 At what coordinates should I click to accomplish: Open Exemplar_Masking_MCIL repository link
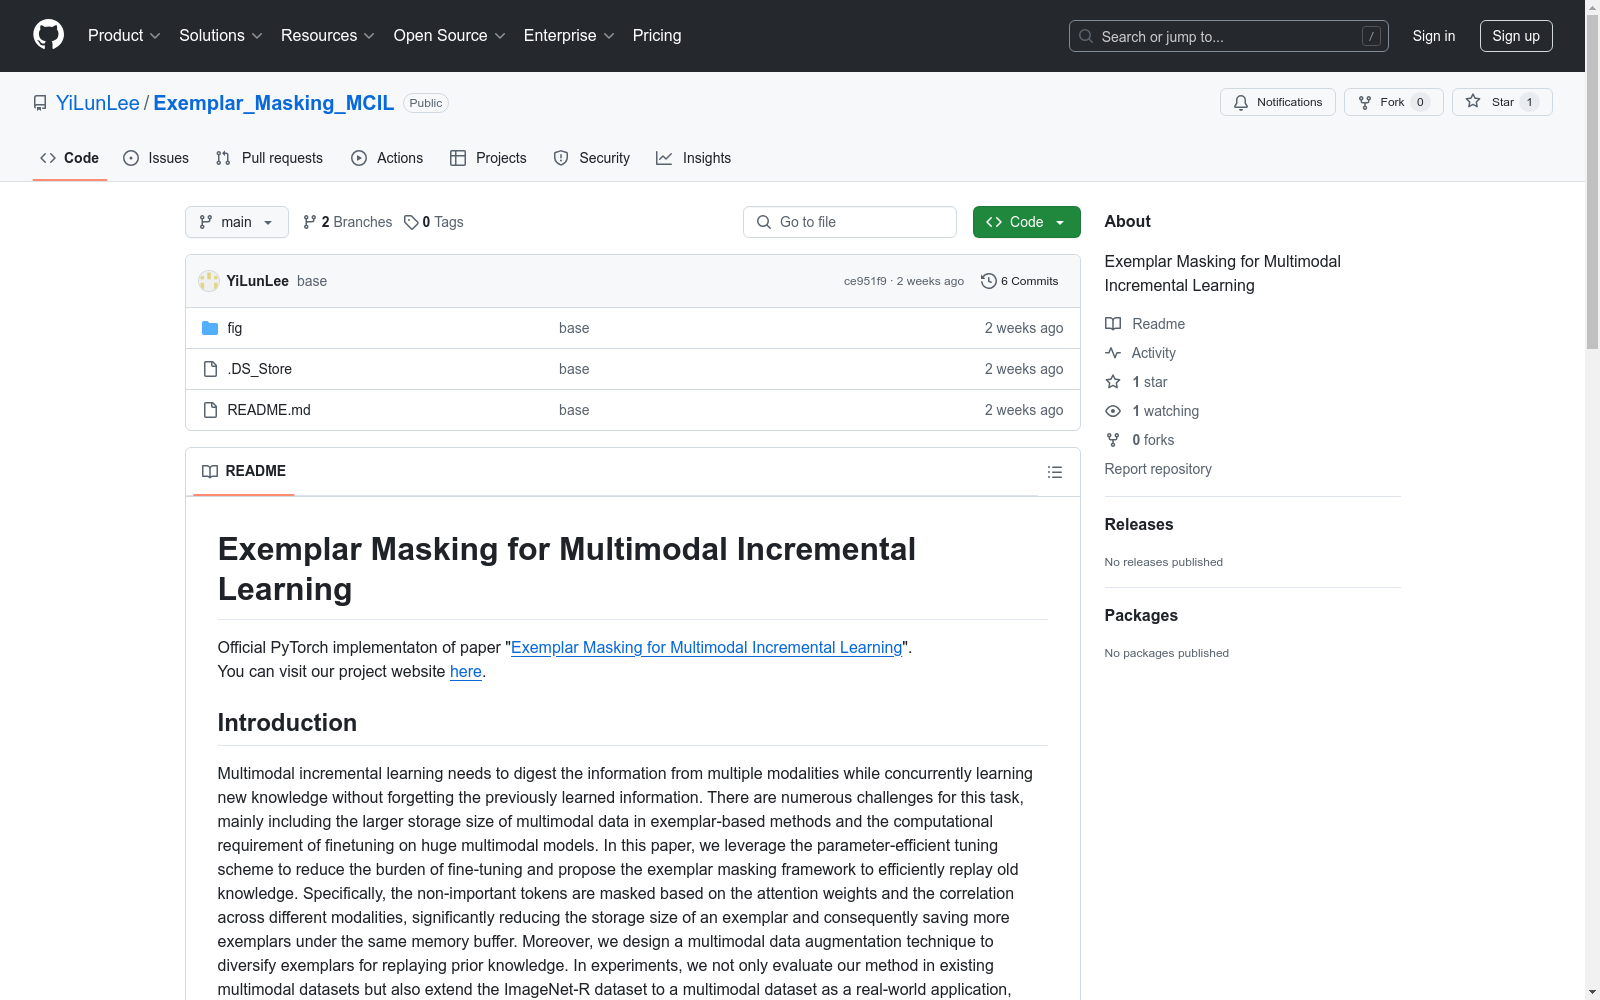[x=274, y=103]
